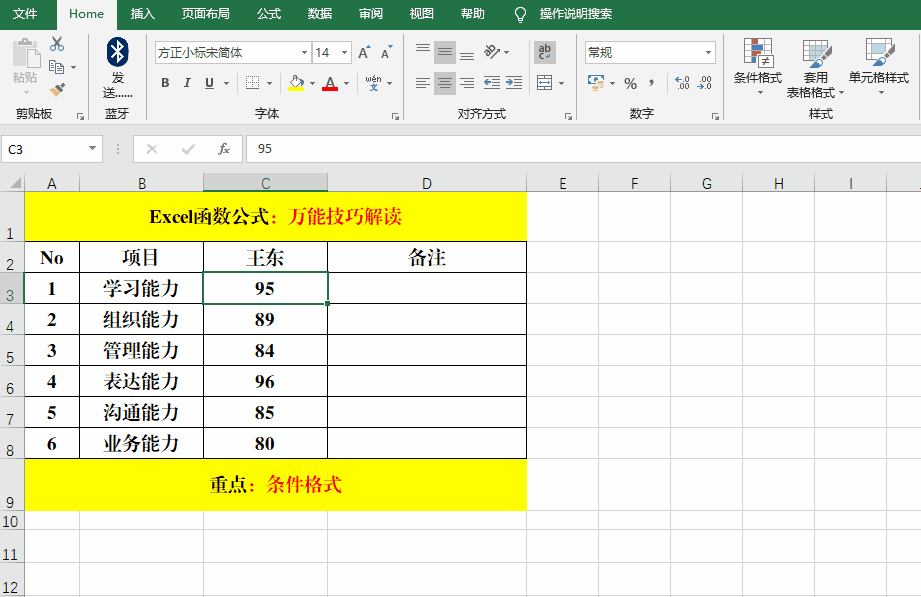Image resolution: width=921 pixels, height=597 pixels.
Task: Select cell containing 表达能力
Action: [x=142, y=381]
